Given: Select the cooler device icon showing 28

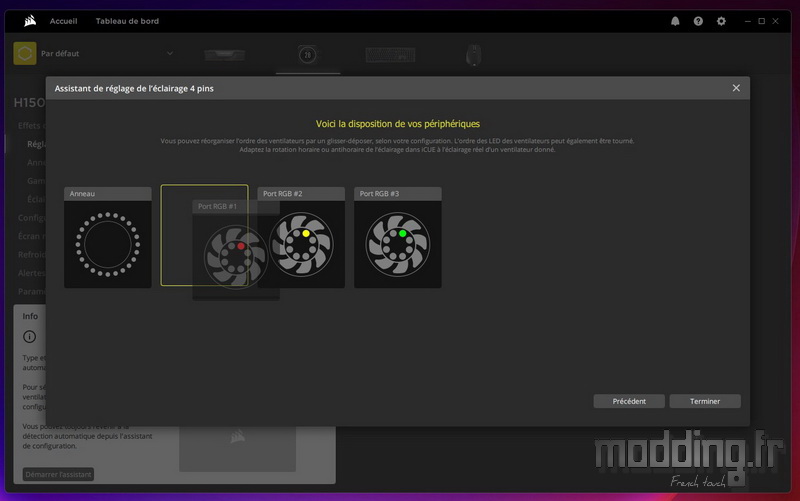Looking at the screenshot, I should pos(307,55).
